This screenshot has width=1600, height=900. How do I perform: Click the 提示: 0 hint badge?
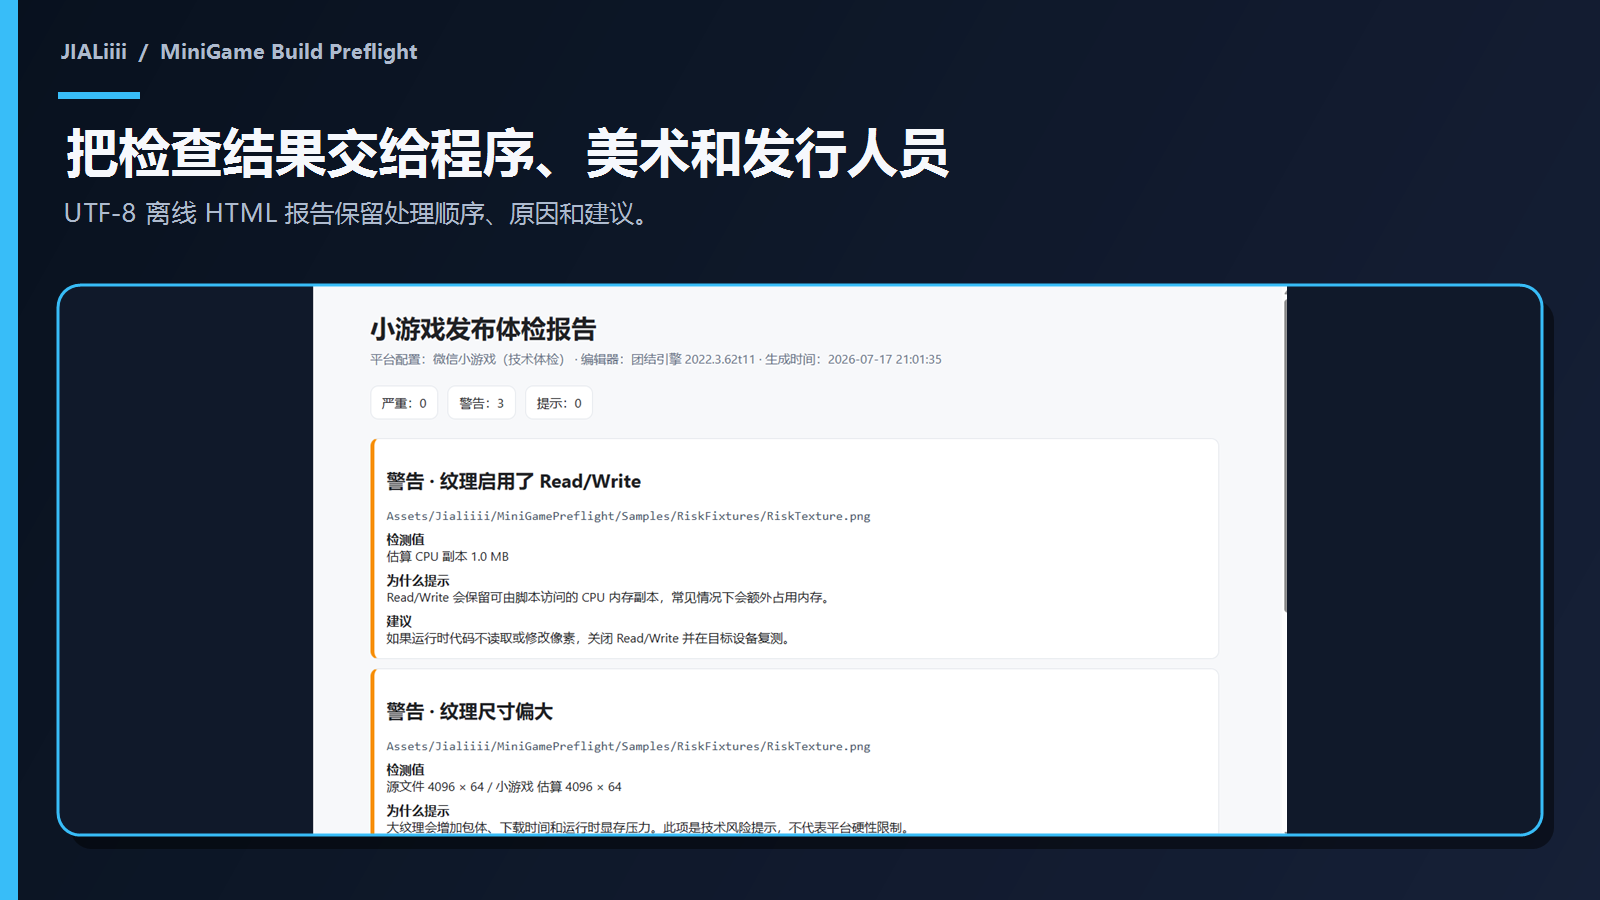click(559, 403)
